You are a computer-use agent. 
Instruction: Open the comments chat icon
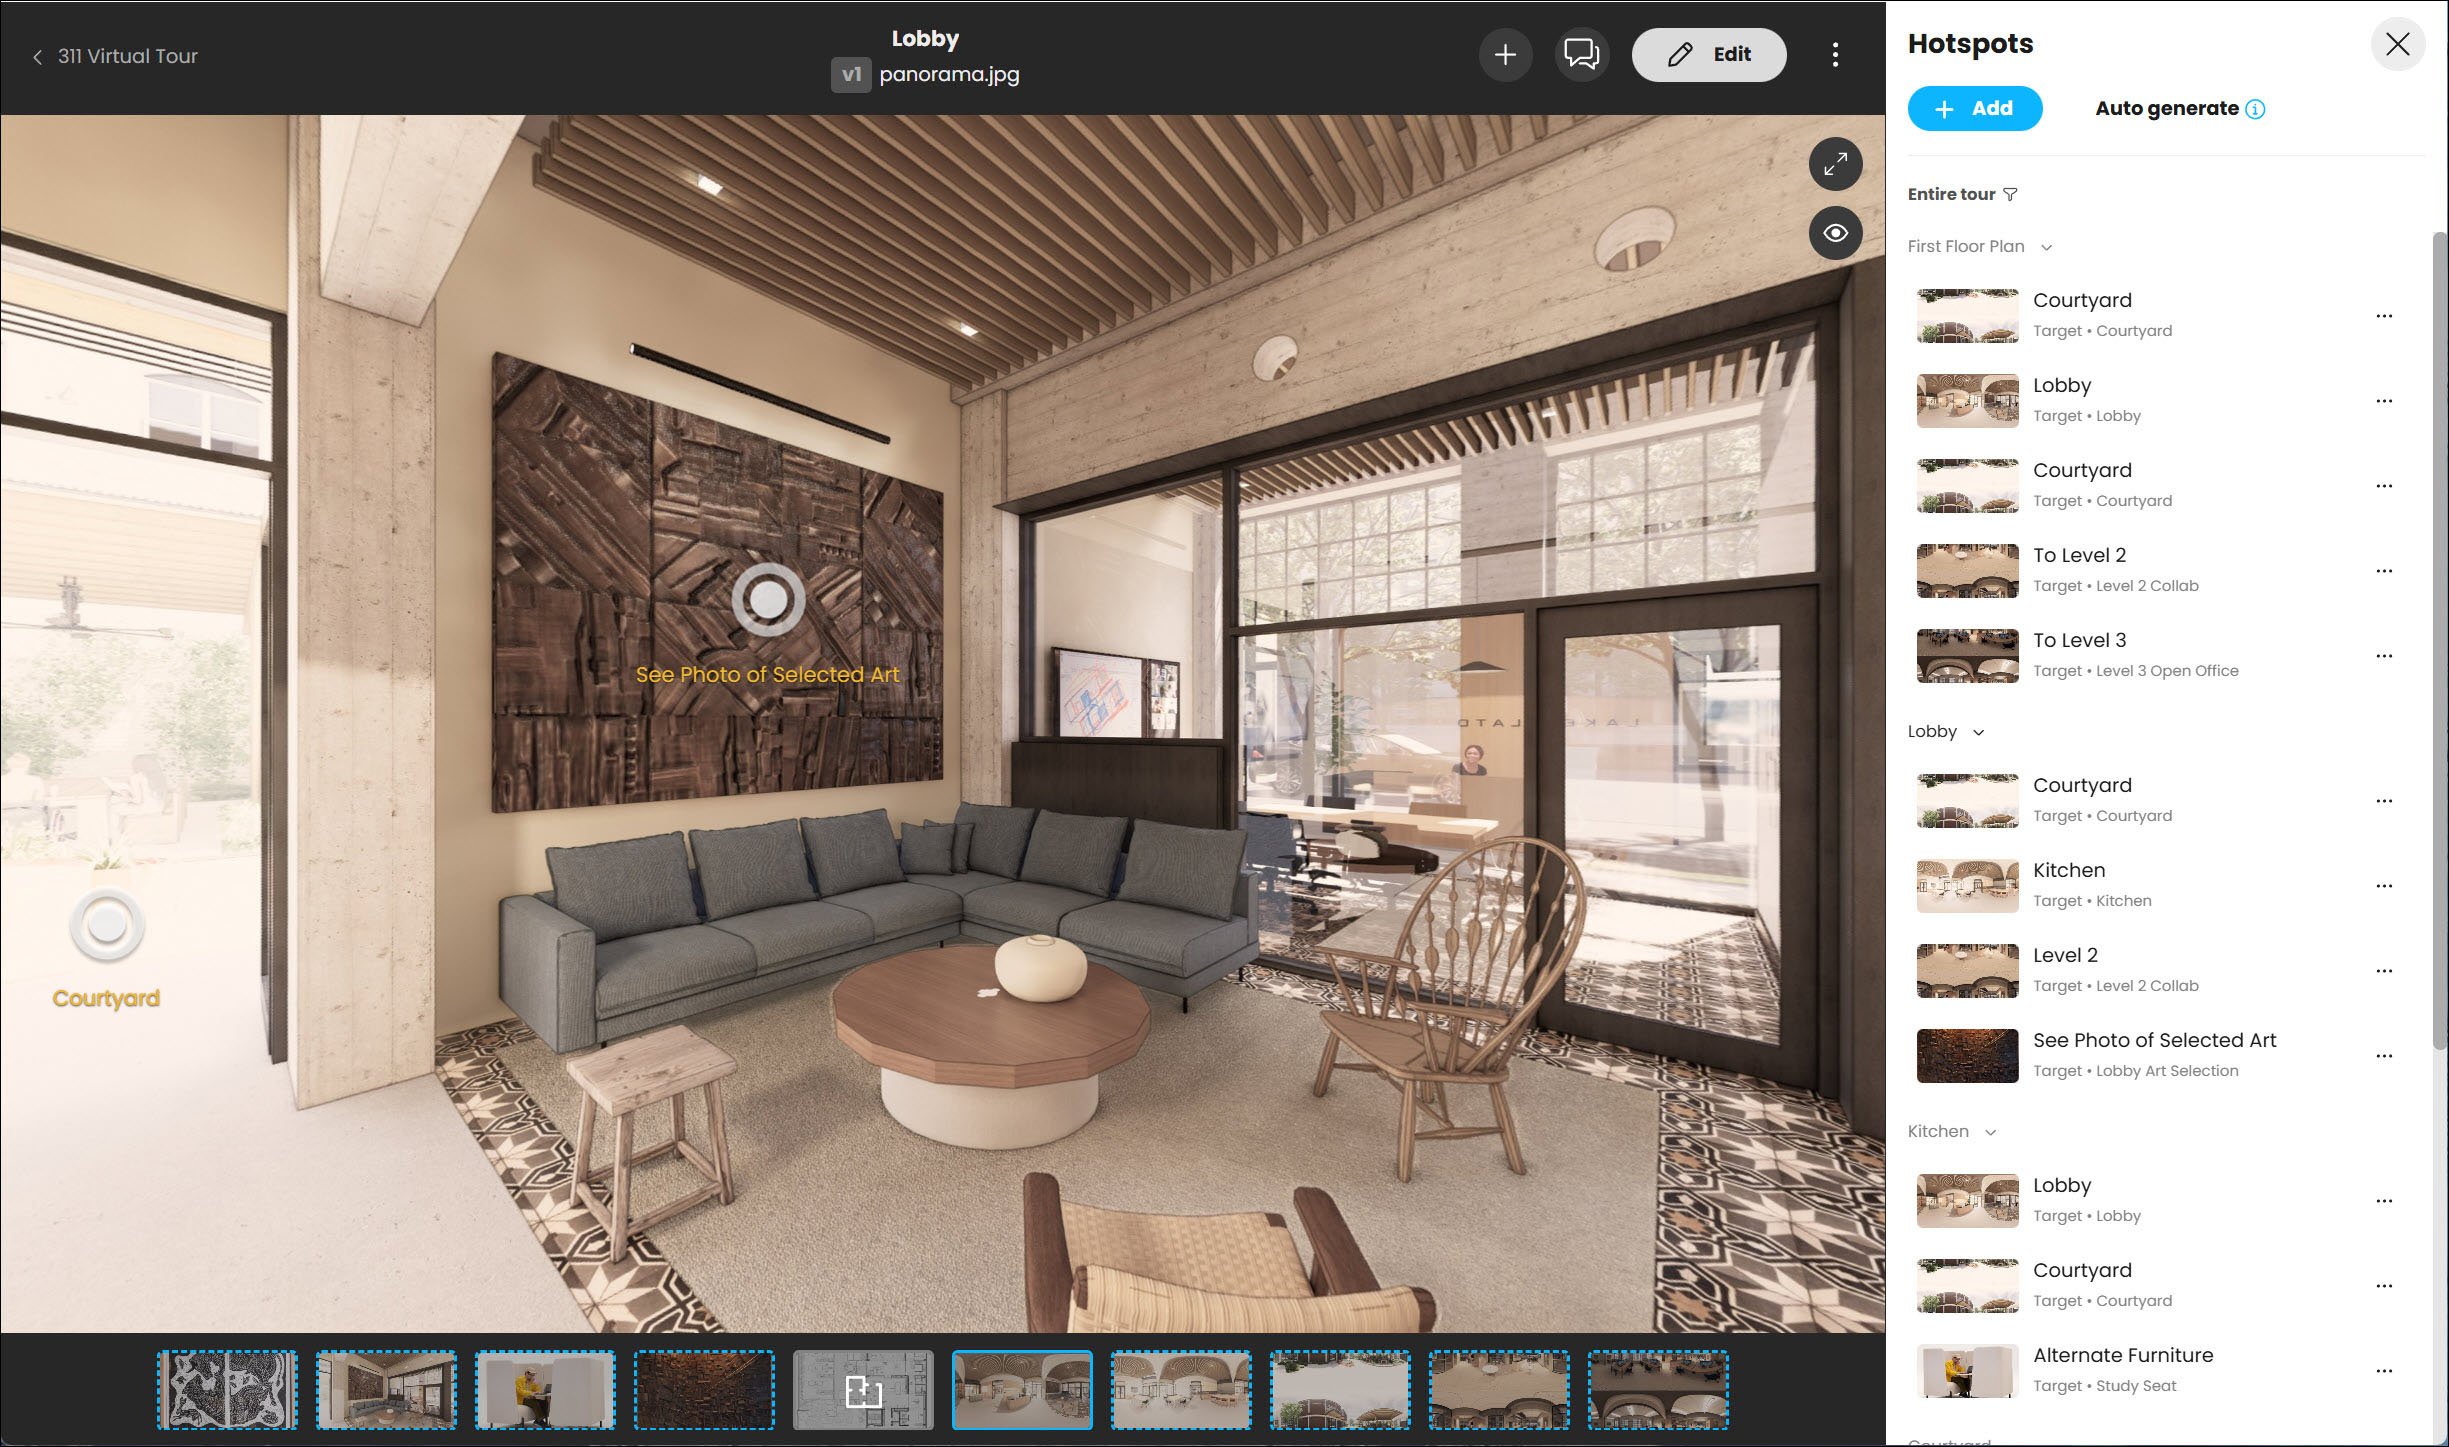(x=1581, y=55)
